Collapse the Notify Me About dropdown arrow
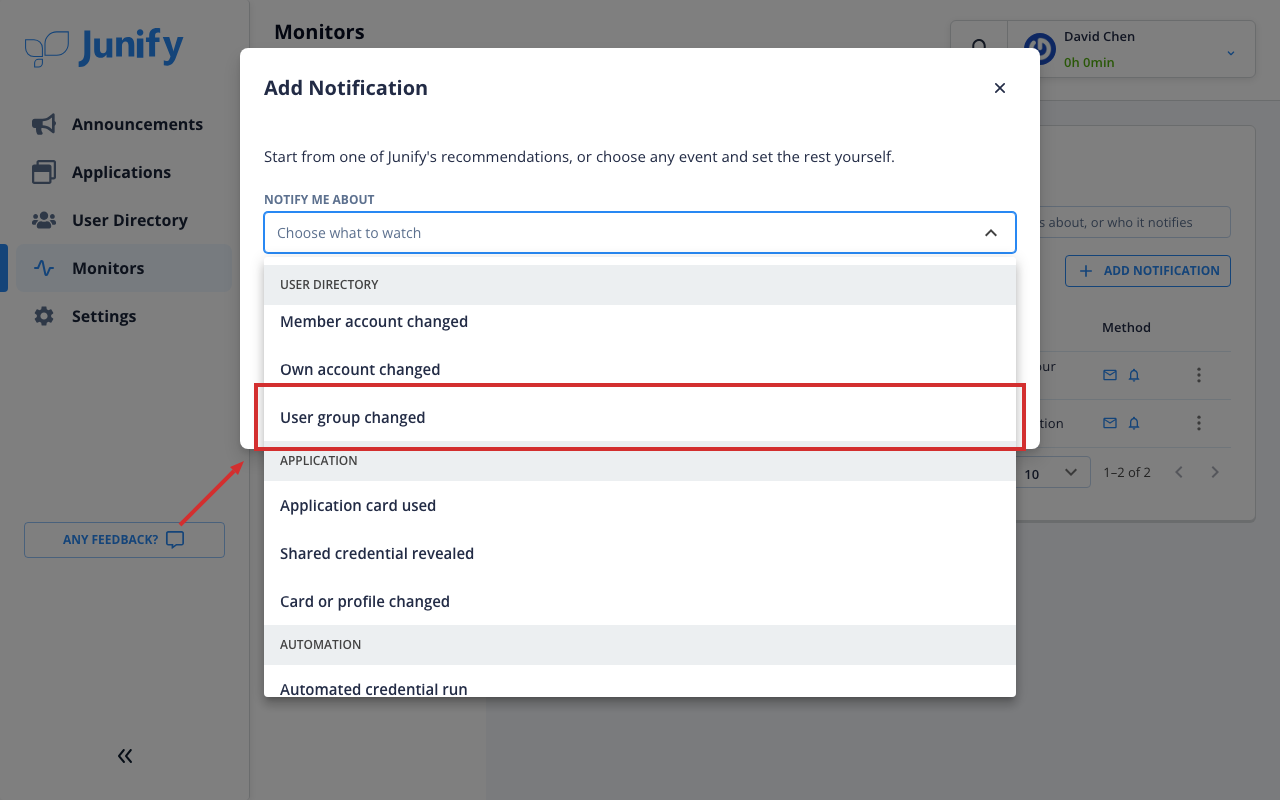This screenshot has height=800, width=1280. [991, 233]
